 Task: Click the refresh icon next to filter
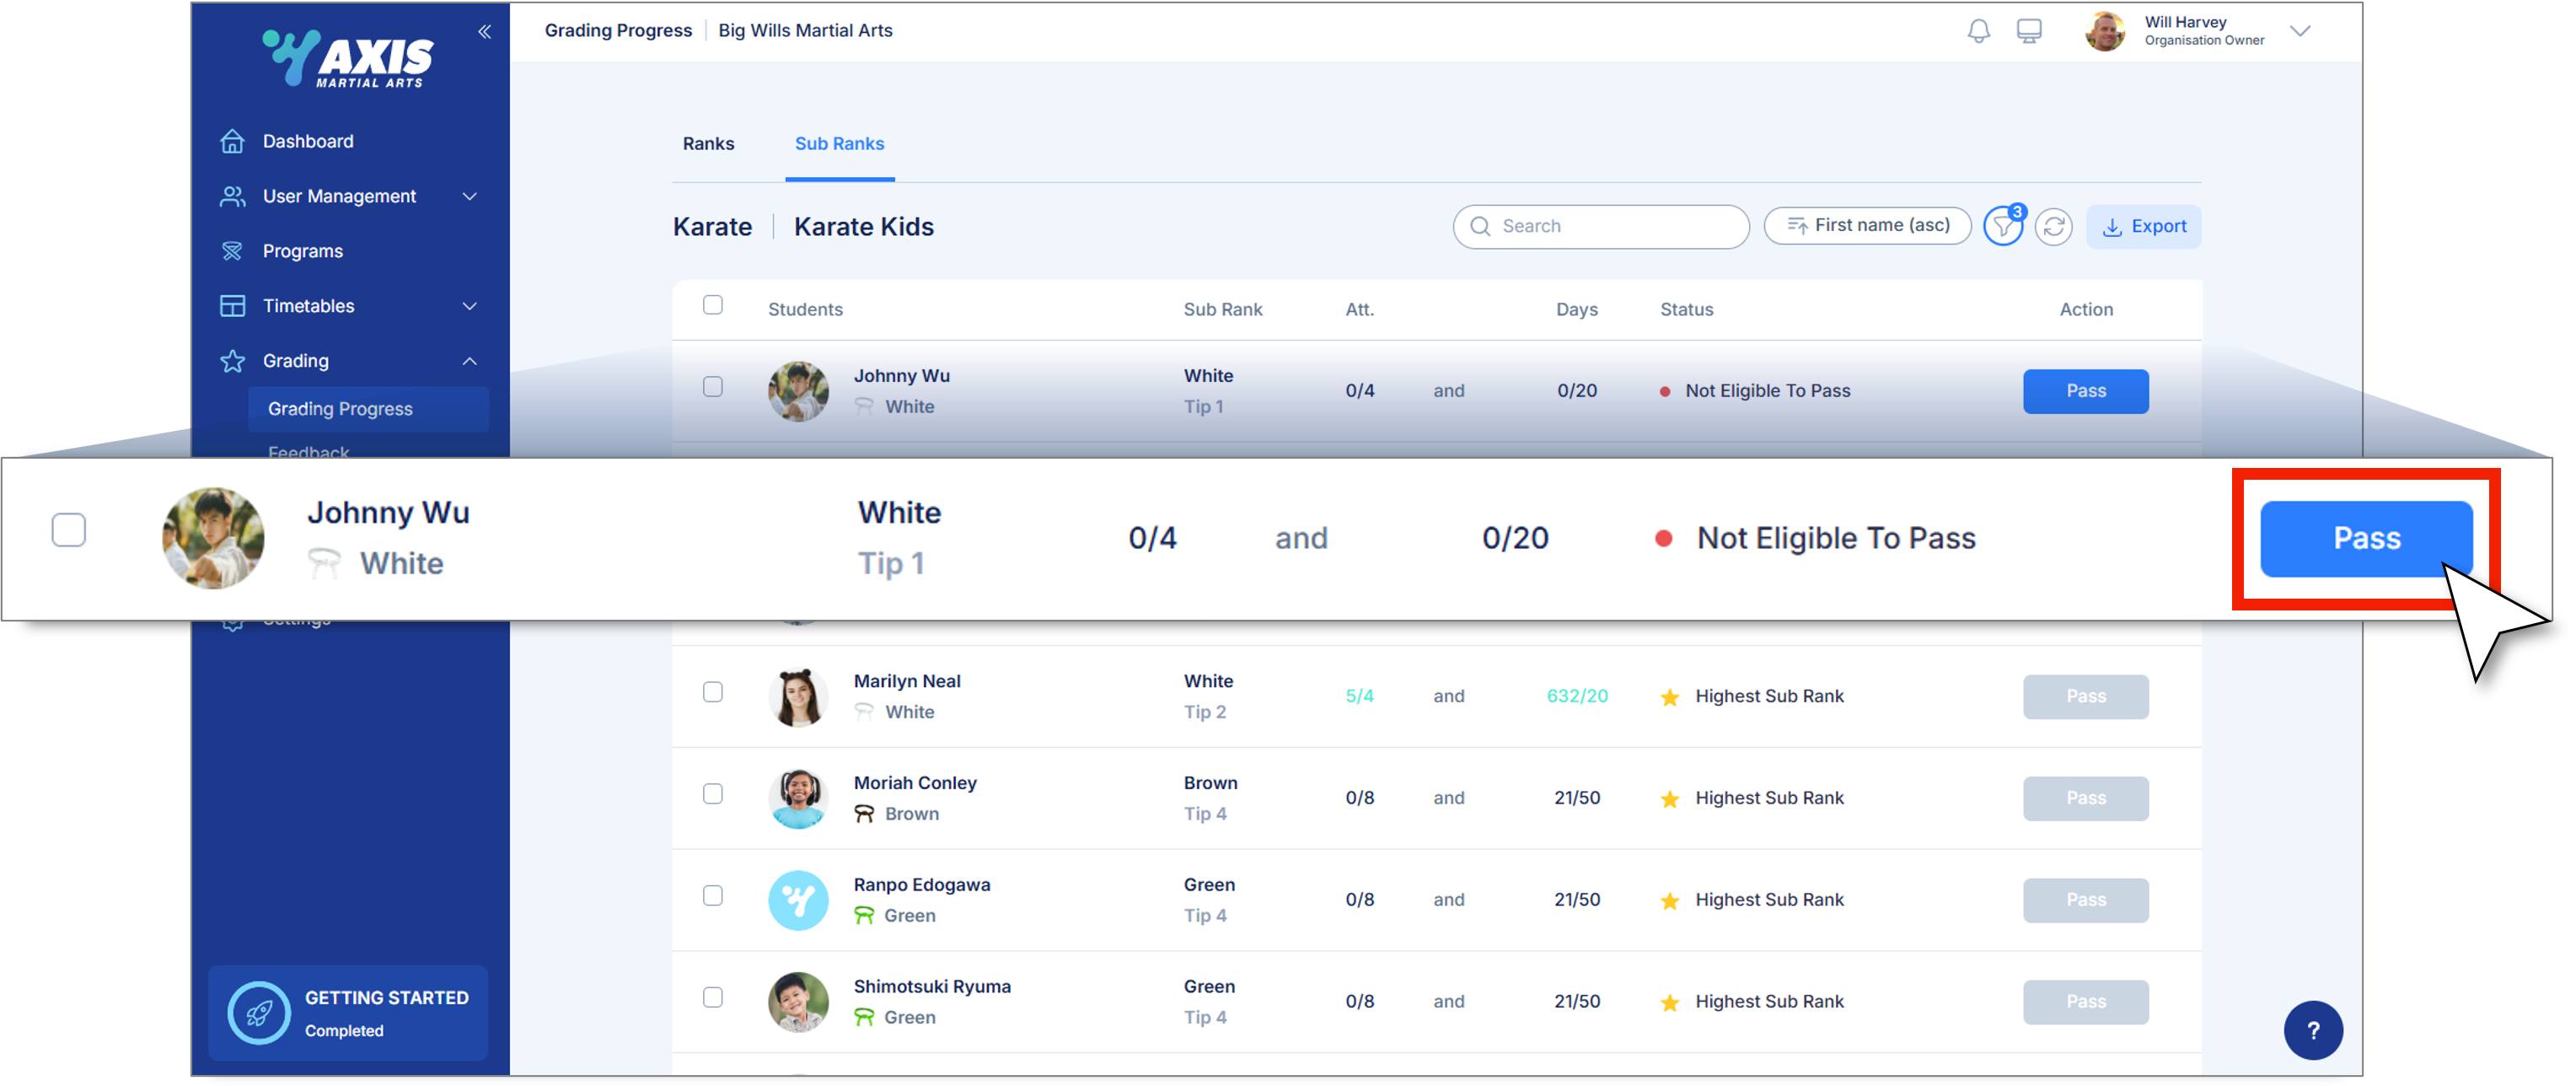(x=2054, y=227)
